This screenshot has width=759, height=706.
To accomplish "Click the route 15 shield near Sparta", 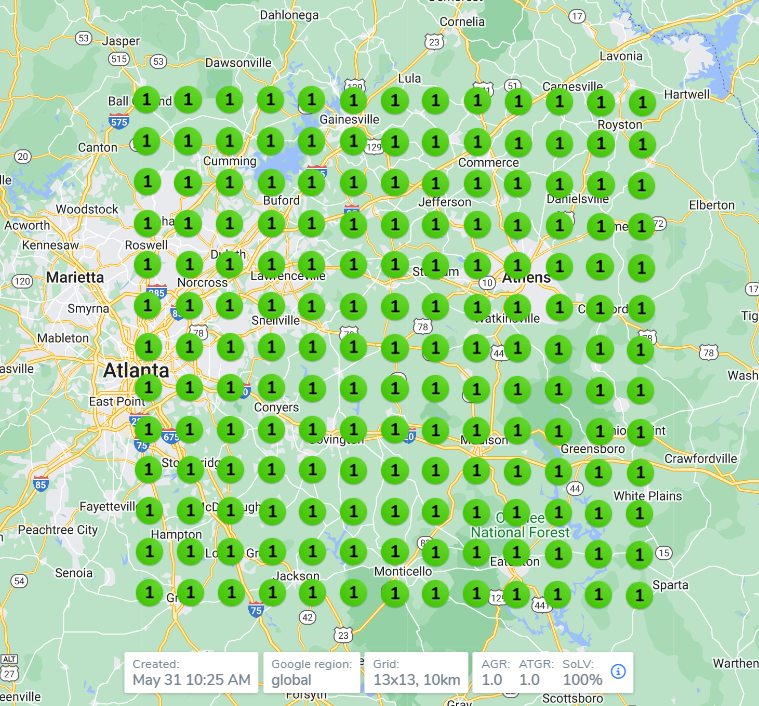I will [x=664, y=553].
